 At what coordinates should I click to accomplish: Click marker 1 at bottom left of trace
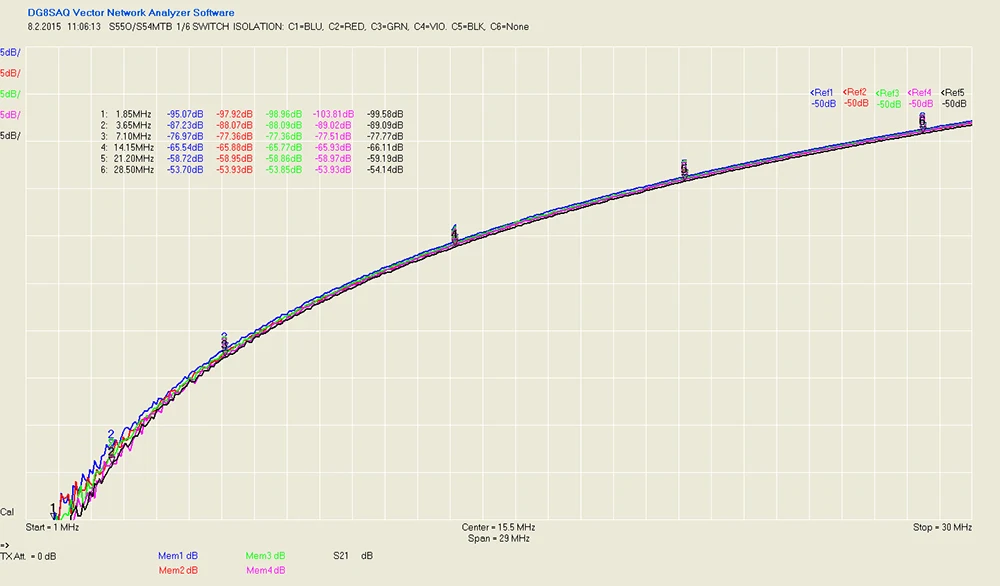(x=54, y=510)
